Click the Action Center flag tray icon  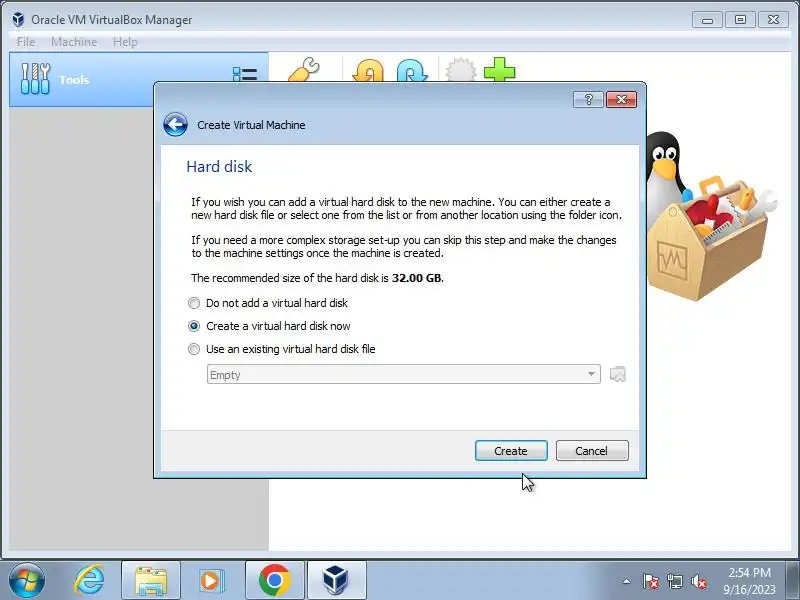tap(651, 581)
